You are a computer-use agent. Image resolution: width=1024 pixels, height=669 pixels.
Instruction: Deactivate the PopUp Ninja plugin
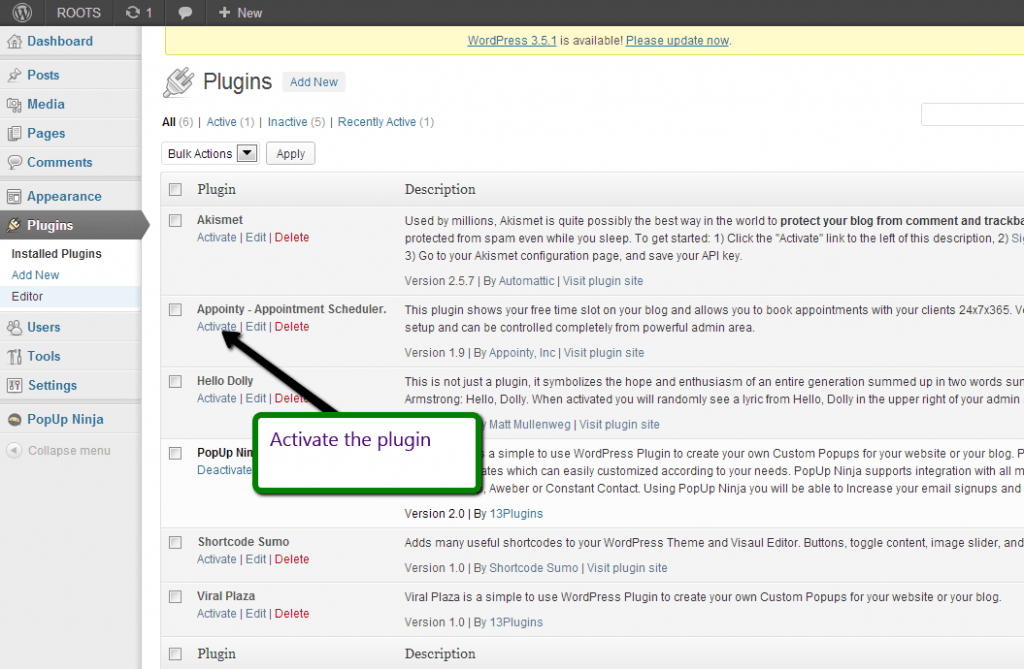[x=225, y=470]
